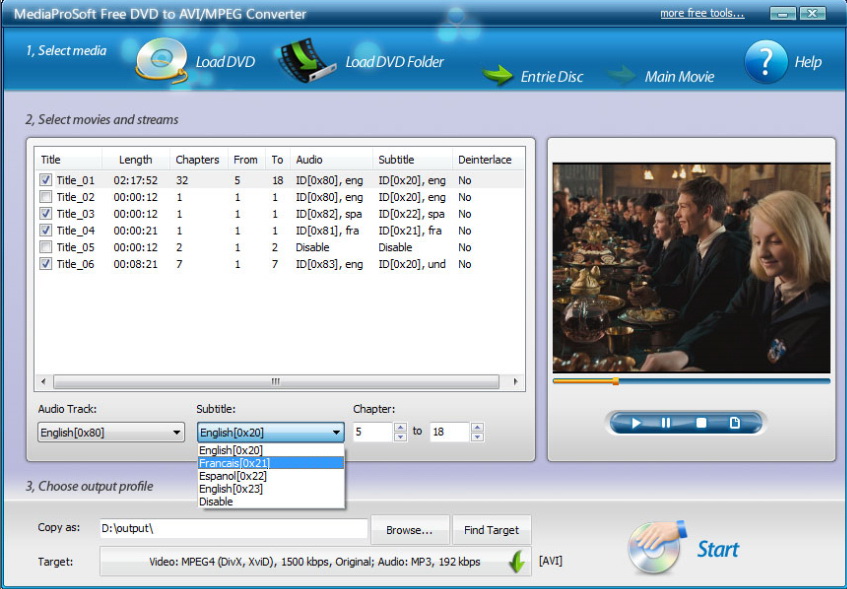Screen dimensions: 847x589
Task: Click the Load DVD Folder film icon
Action: click(x=306, y=61)
